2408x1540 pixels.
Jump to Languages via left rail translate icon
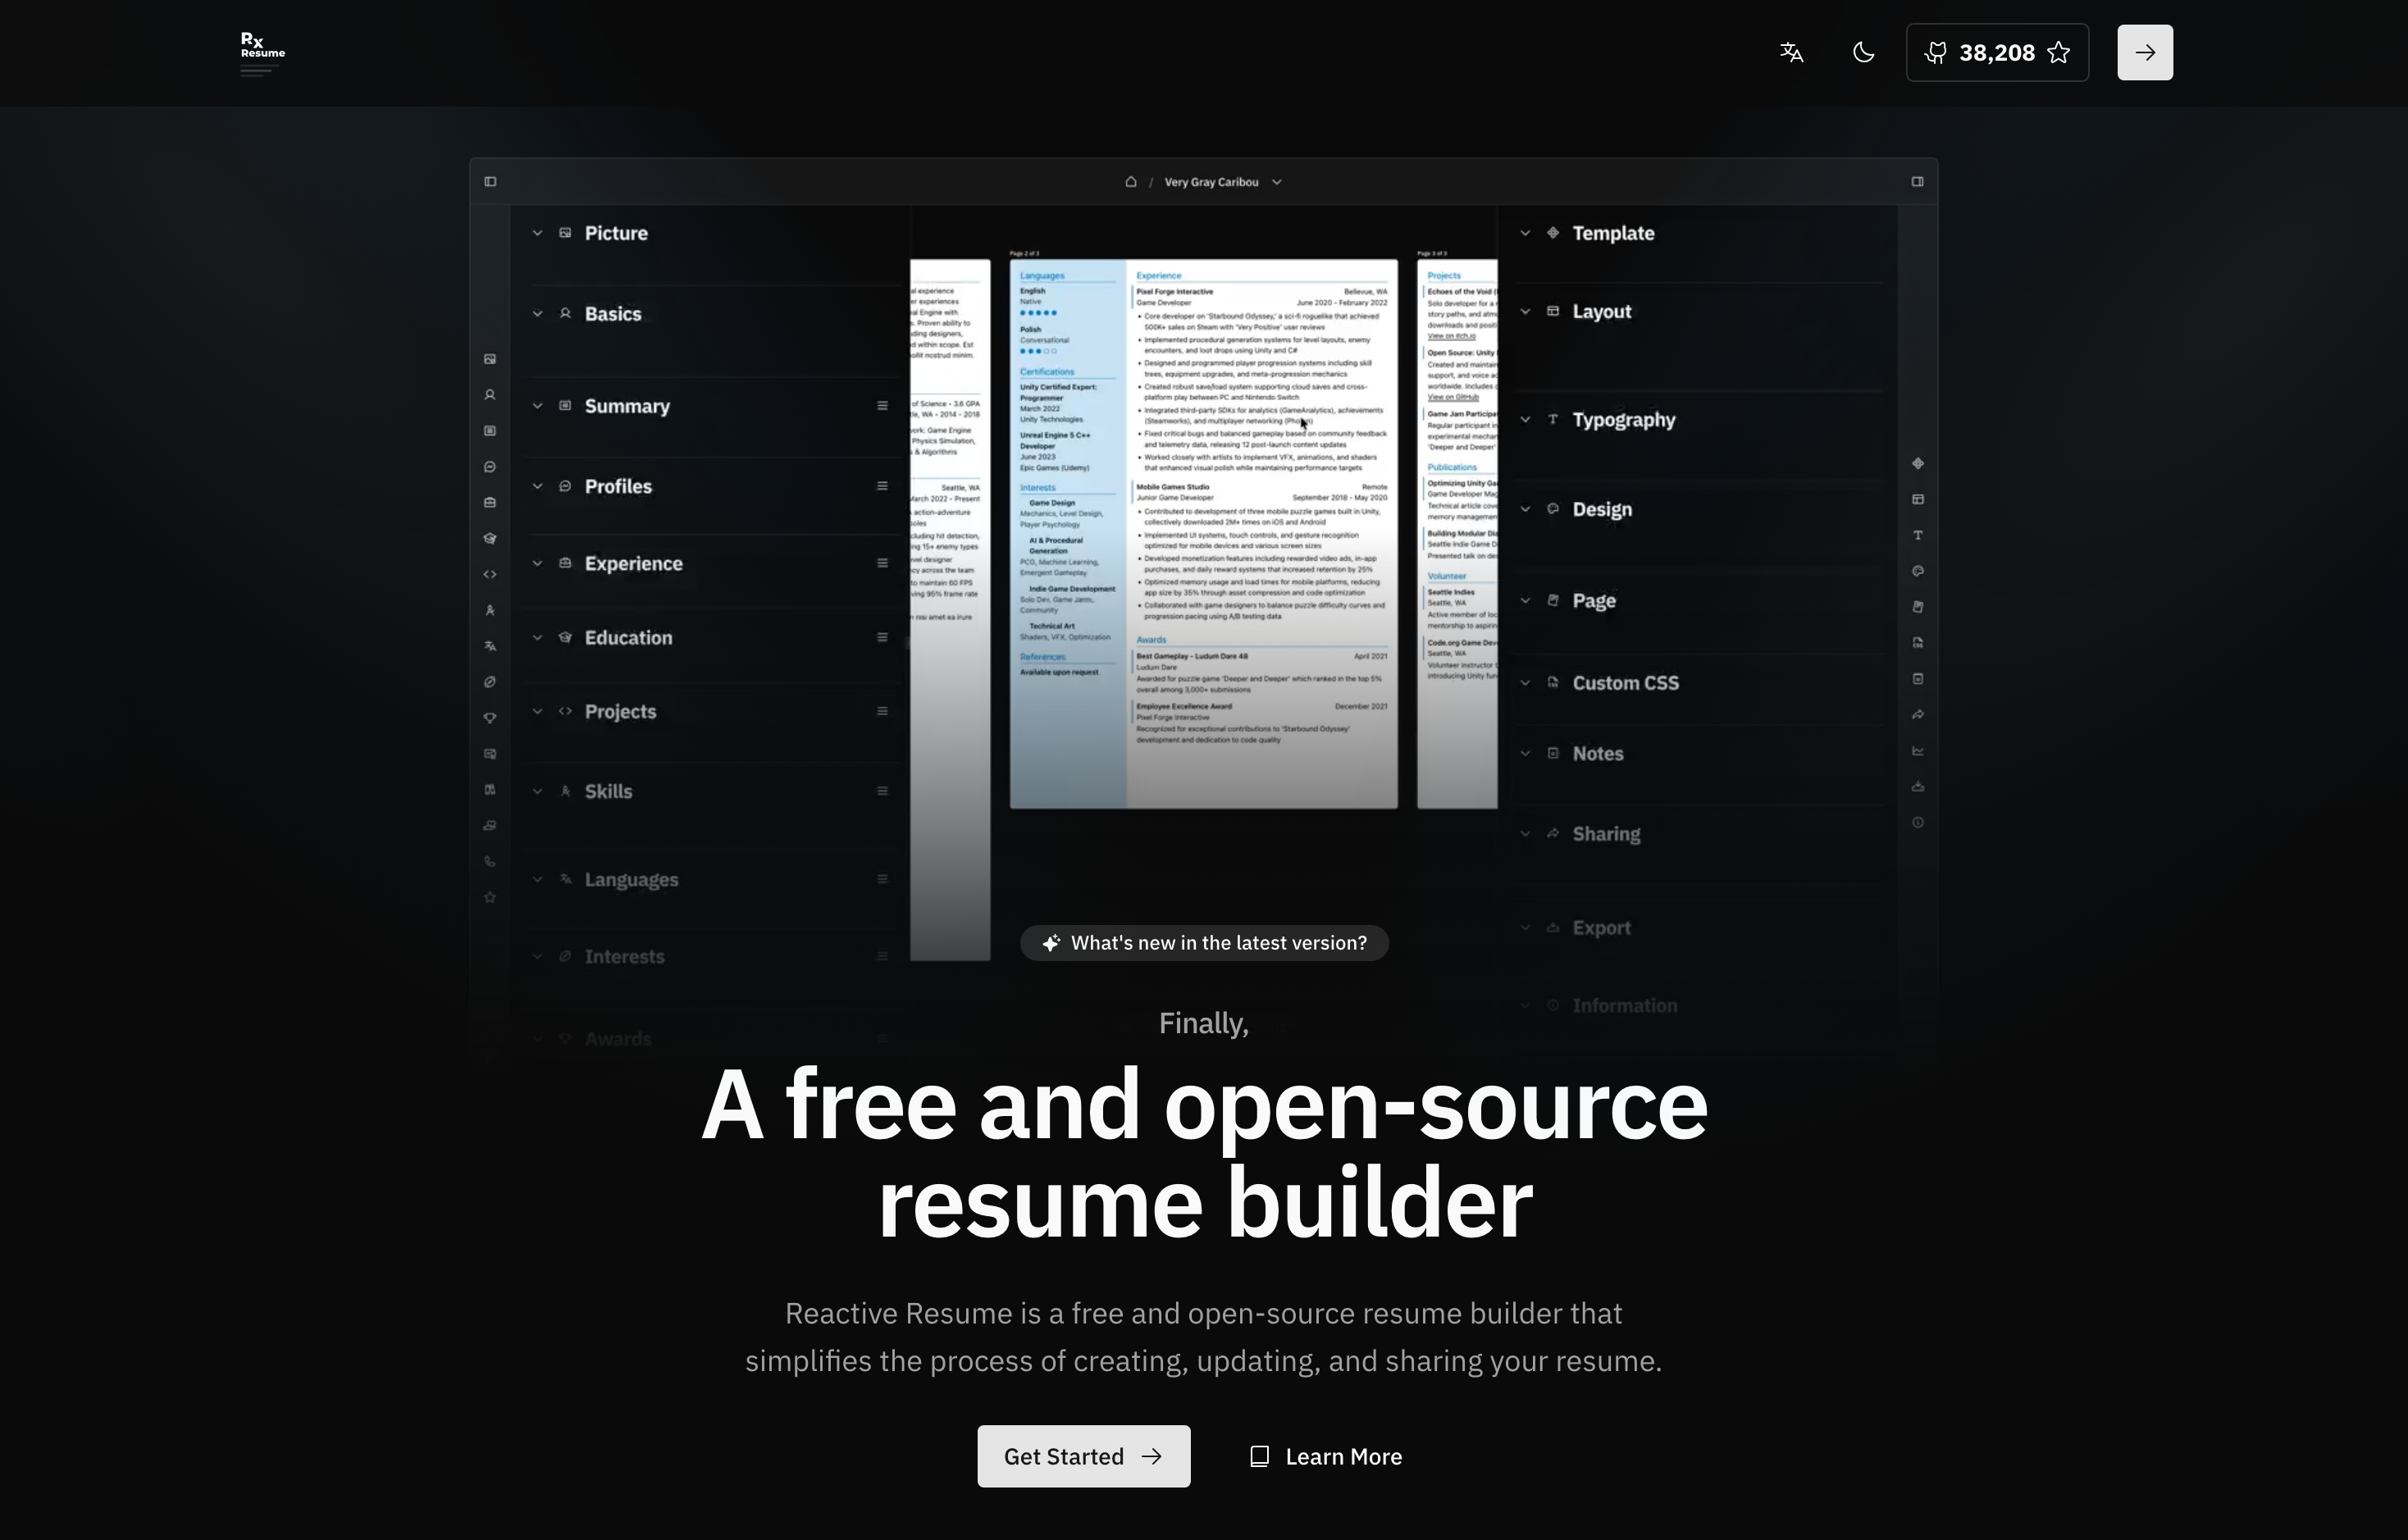pos(490,647)
